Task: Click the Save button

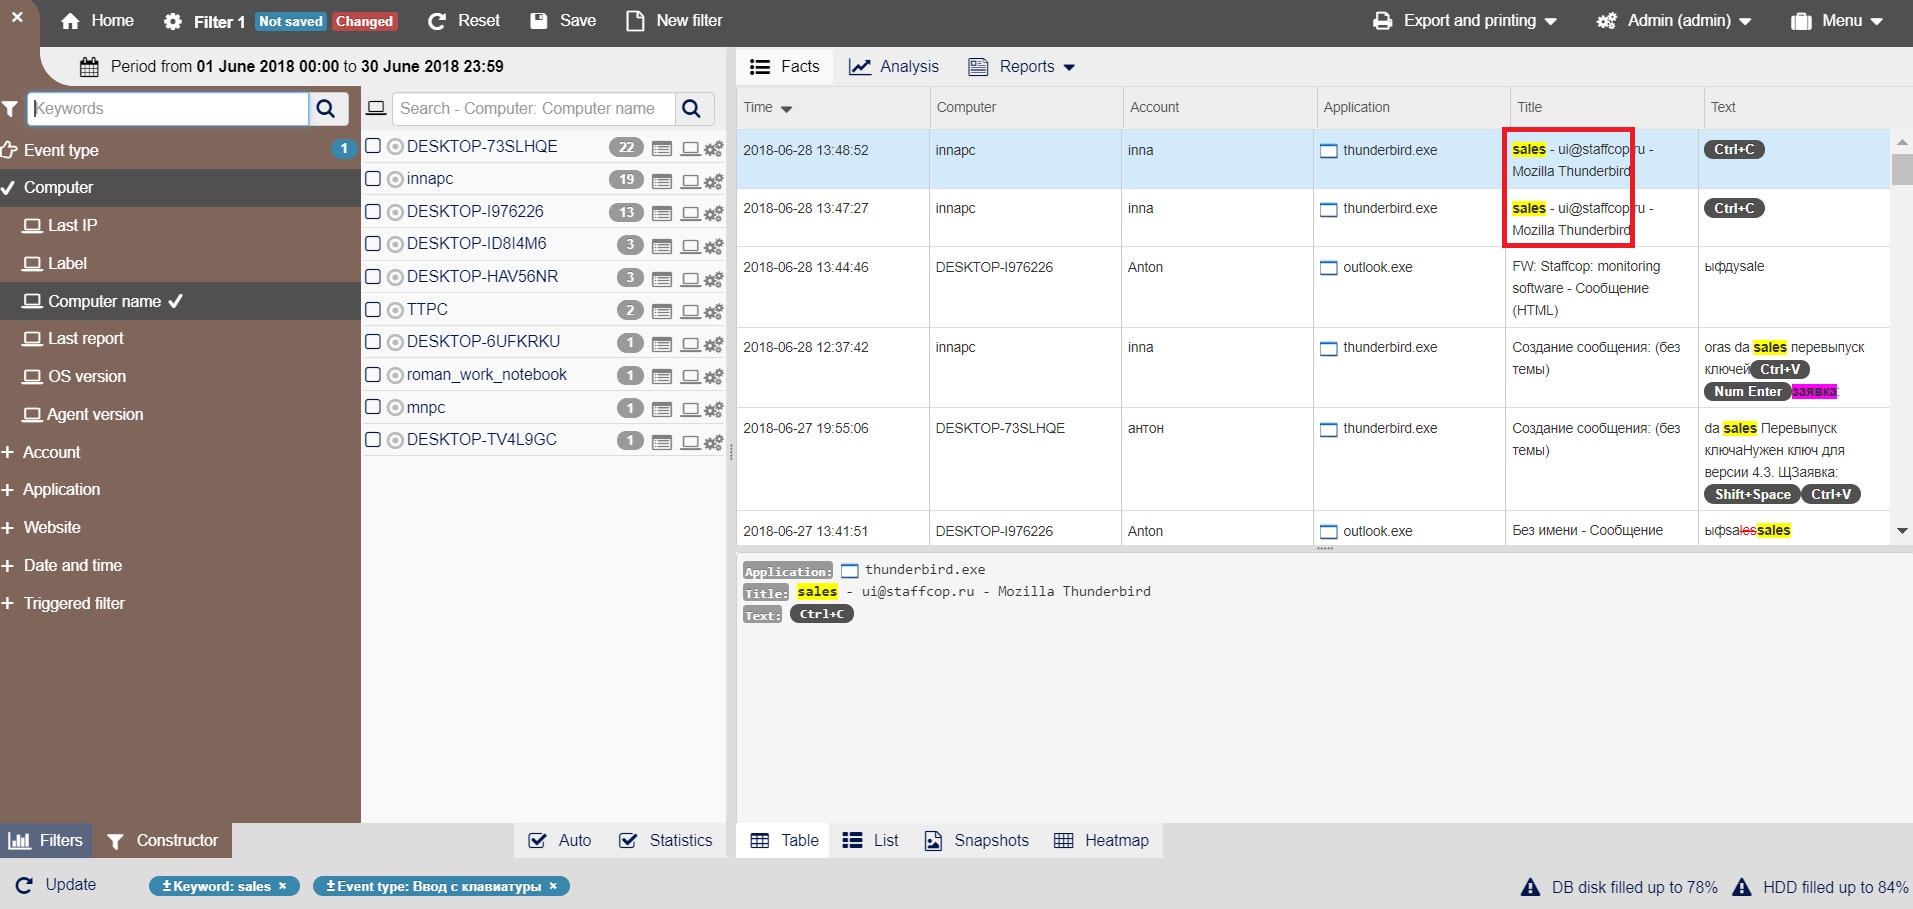Action: coord(563,21)
